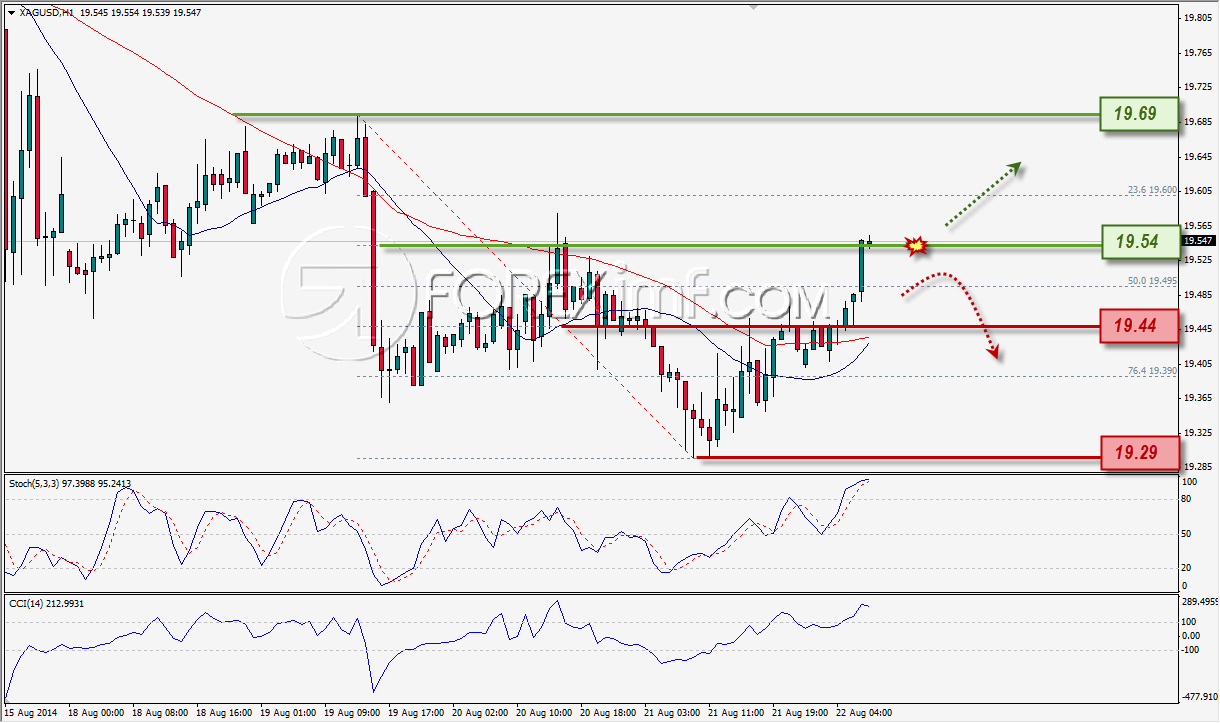
Task: Click the 21 Aug 19:00 time label
Action: tap(802, 713)
